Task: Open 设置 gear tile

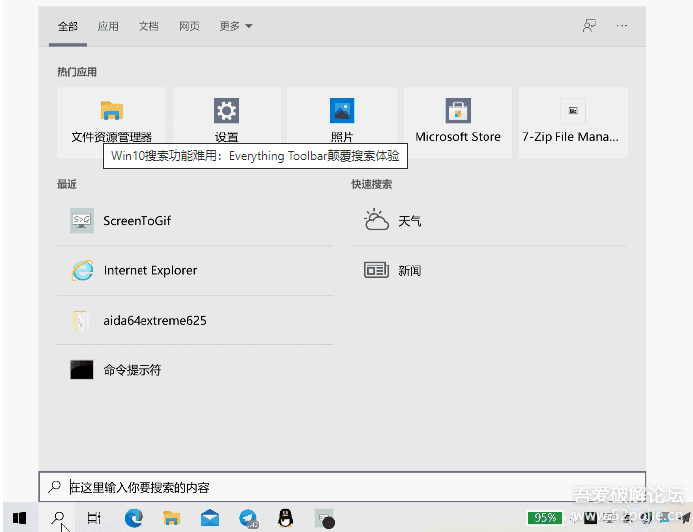Action: click(226, 120)
